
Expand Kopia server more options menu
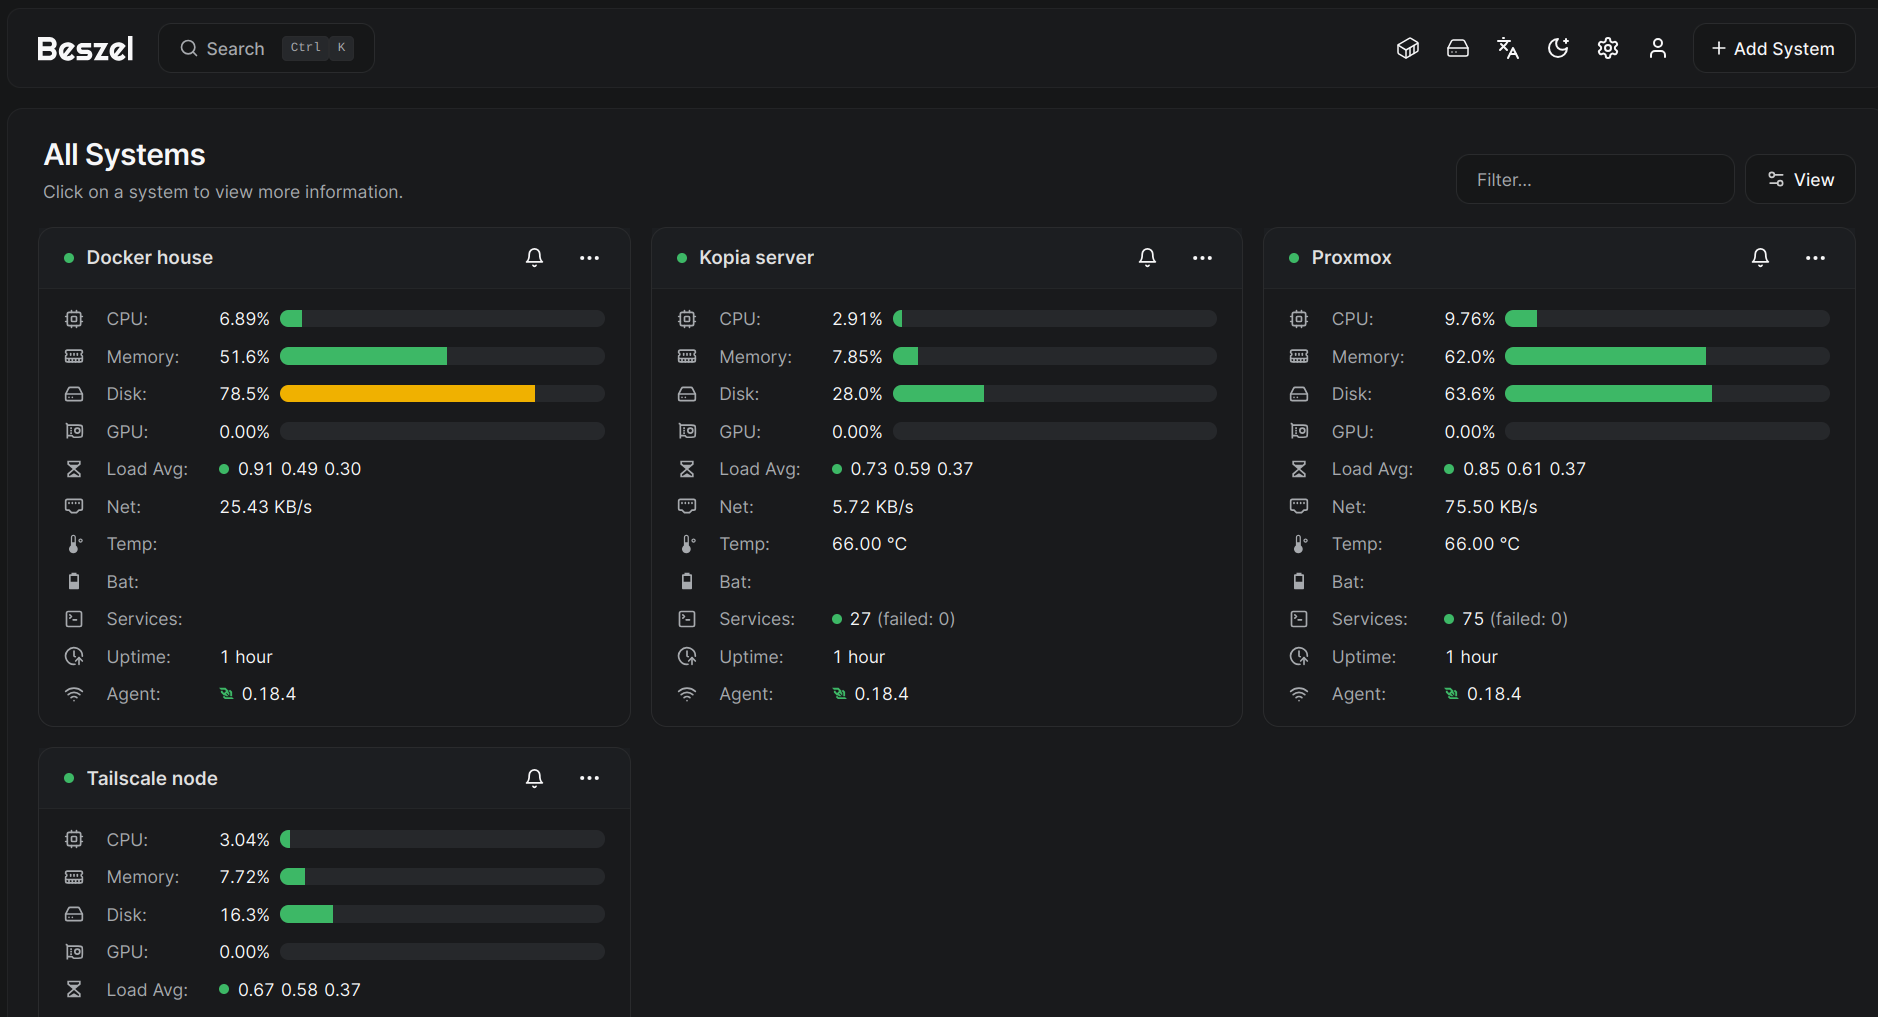pos(1202,258)
